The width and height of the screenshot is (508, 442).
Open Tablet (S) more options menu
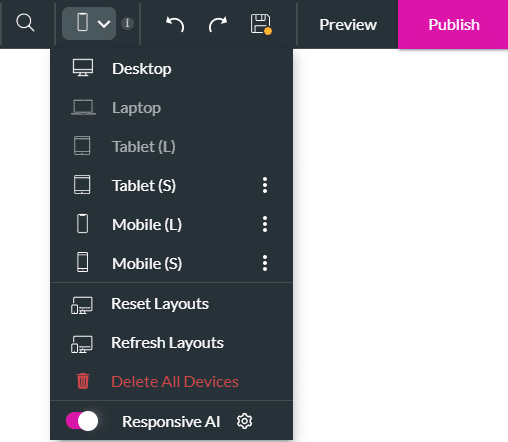tap(265, 185)
